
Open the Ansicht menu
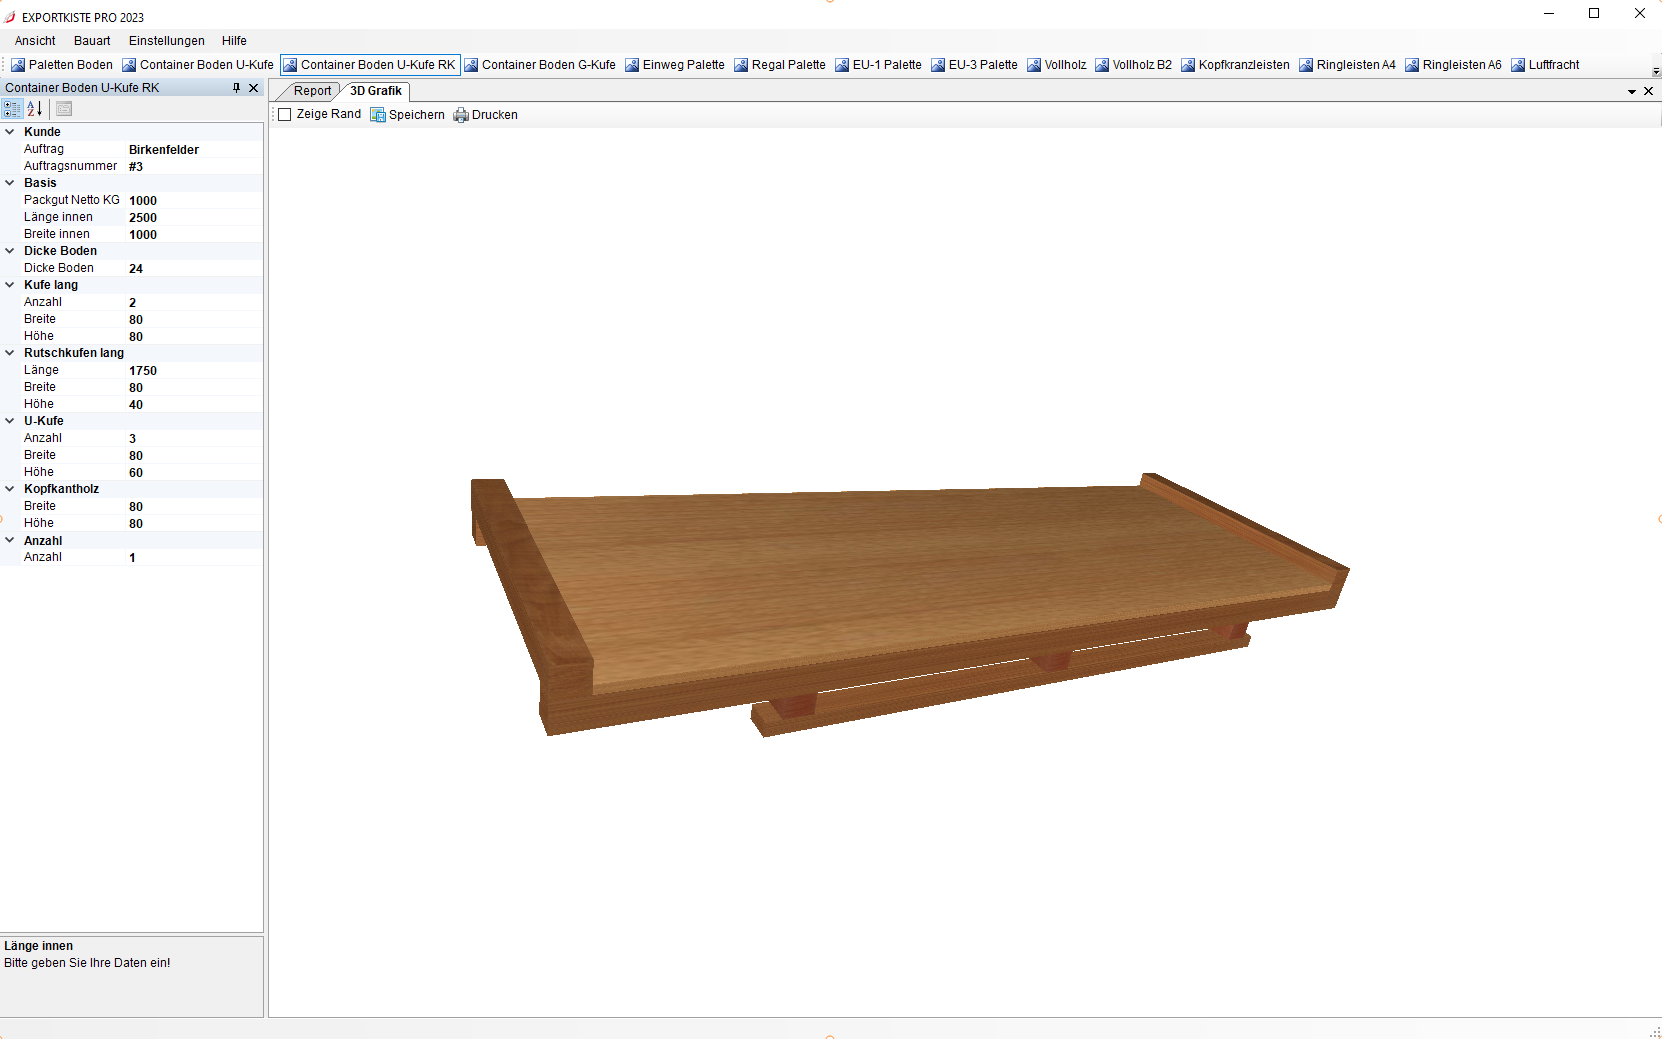tap(35, 41)
